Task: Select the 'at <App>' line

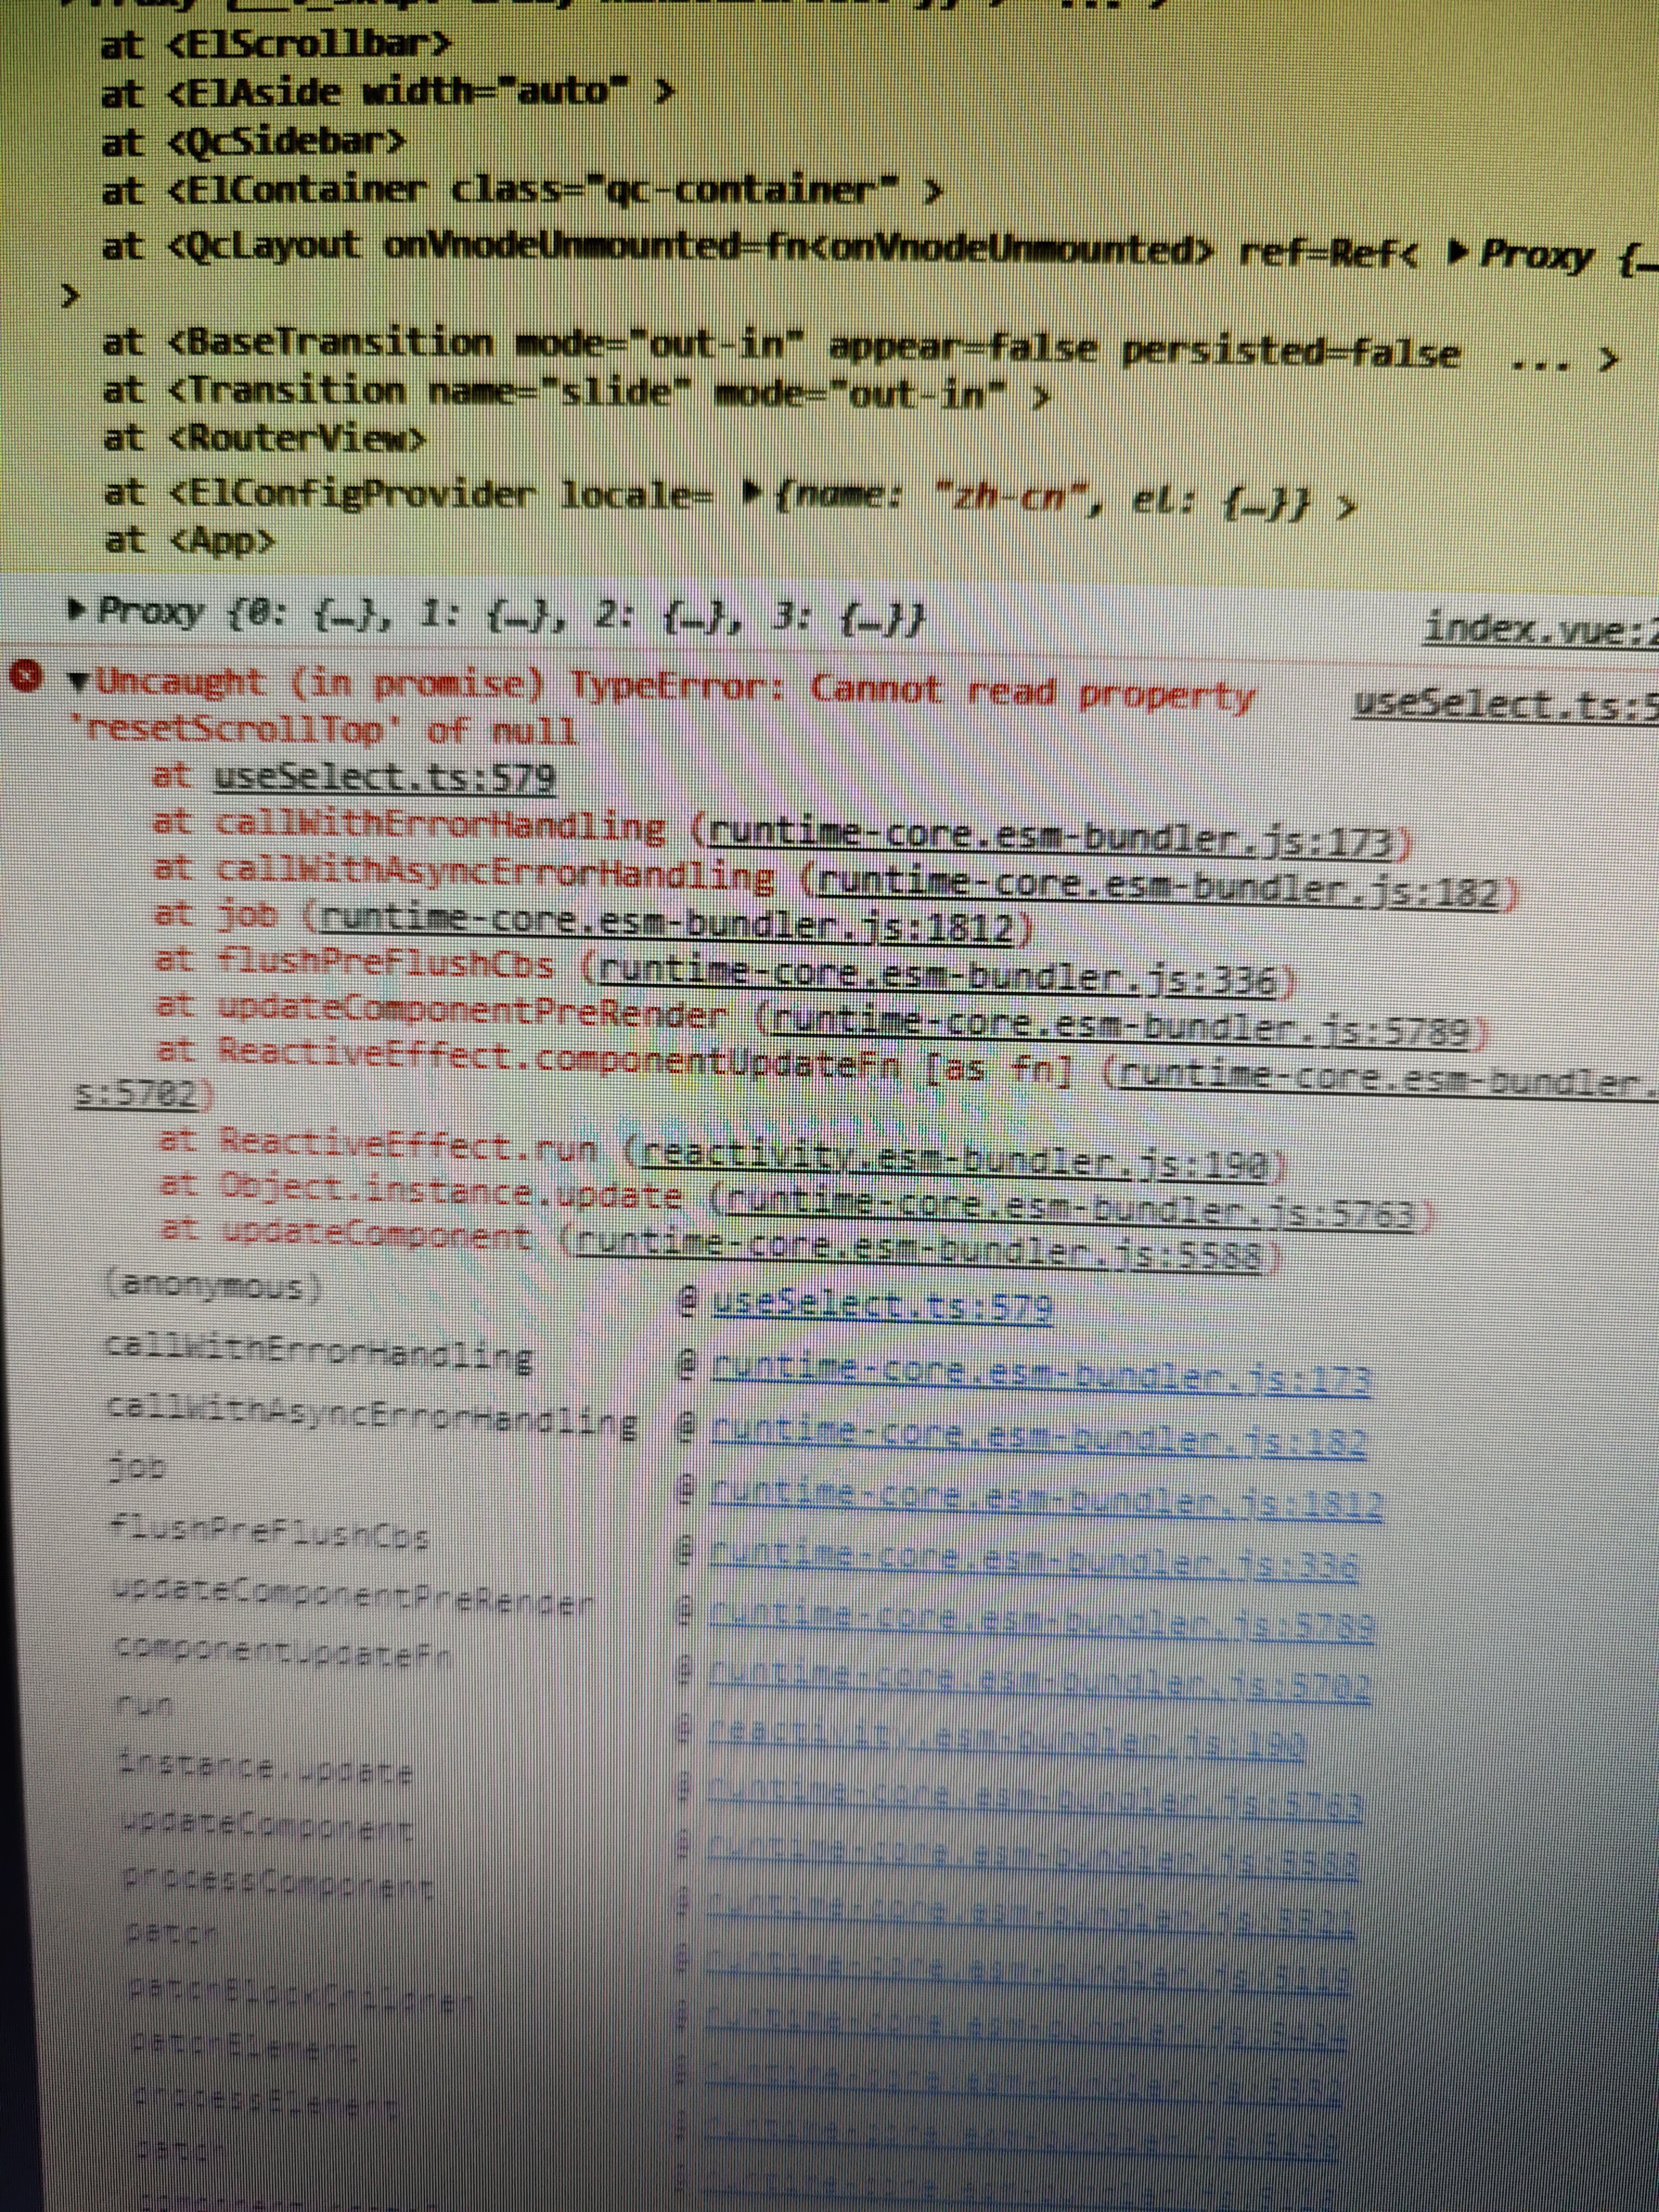Action: (189, 541)
